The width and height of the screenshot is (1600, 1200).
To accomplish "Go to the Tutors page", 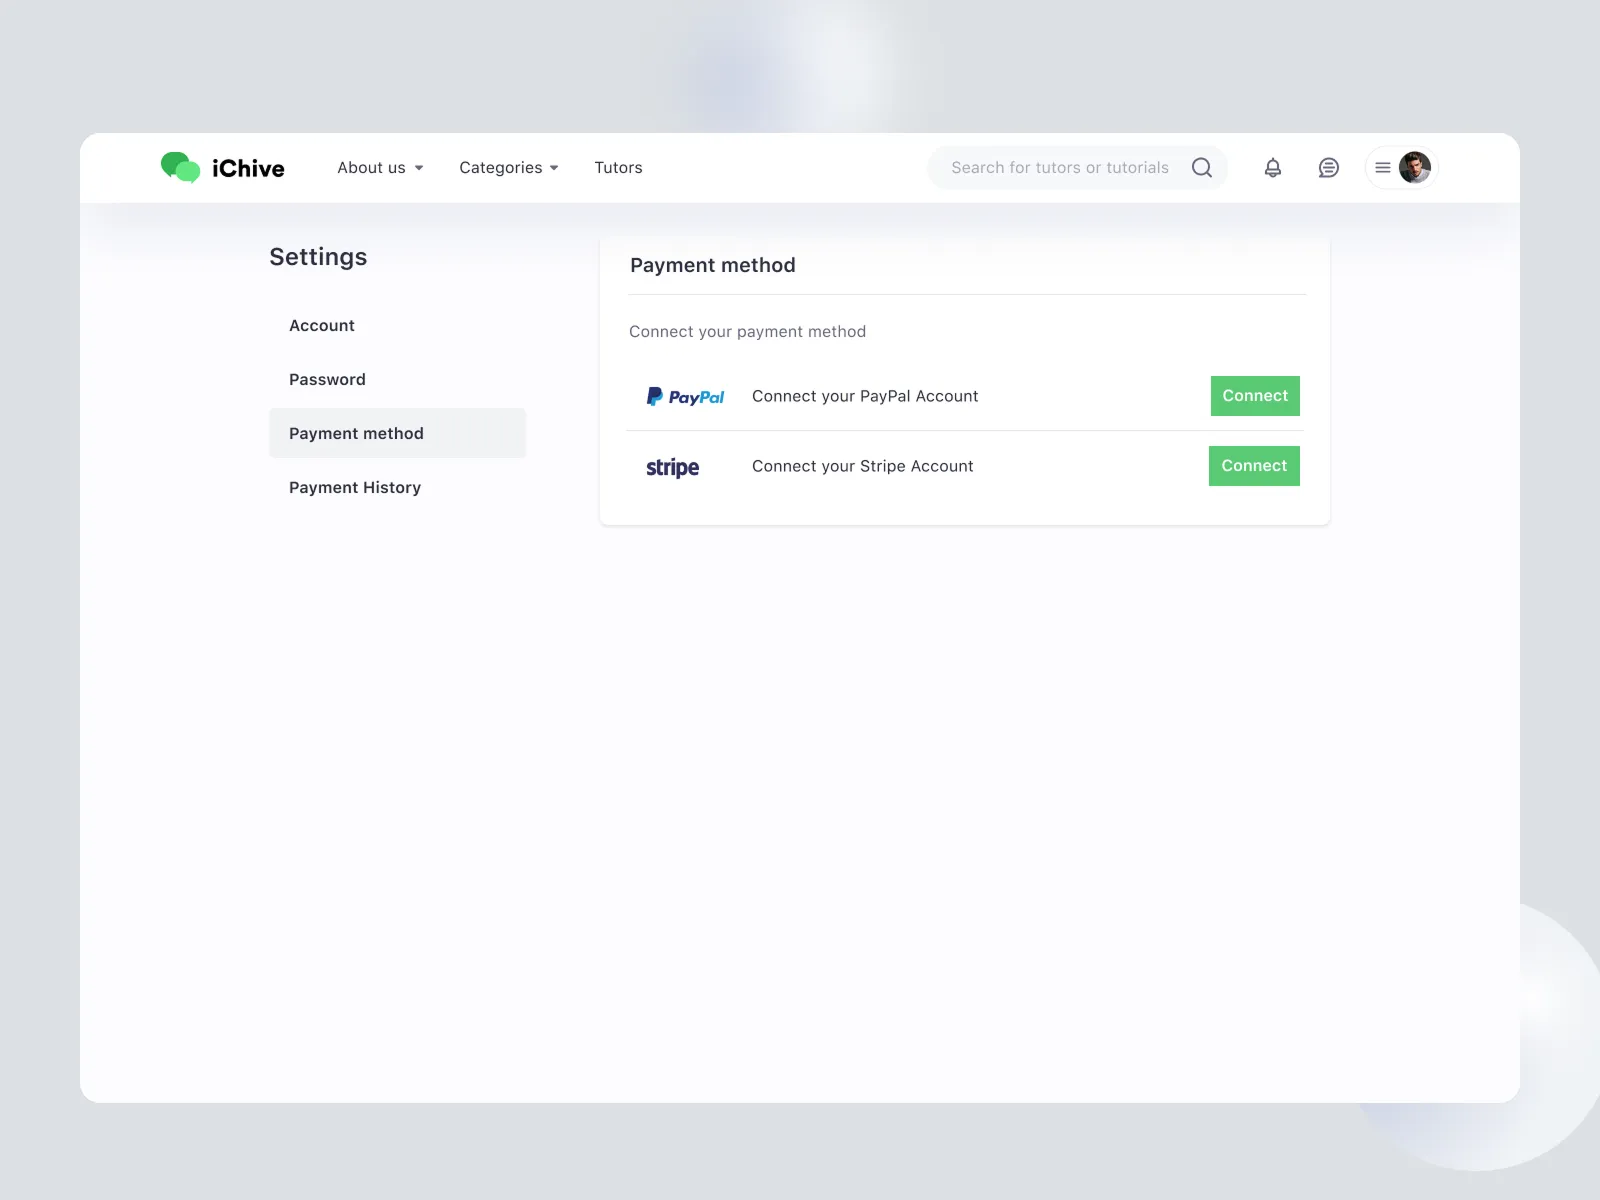I will tap(618, 168).
